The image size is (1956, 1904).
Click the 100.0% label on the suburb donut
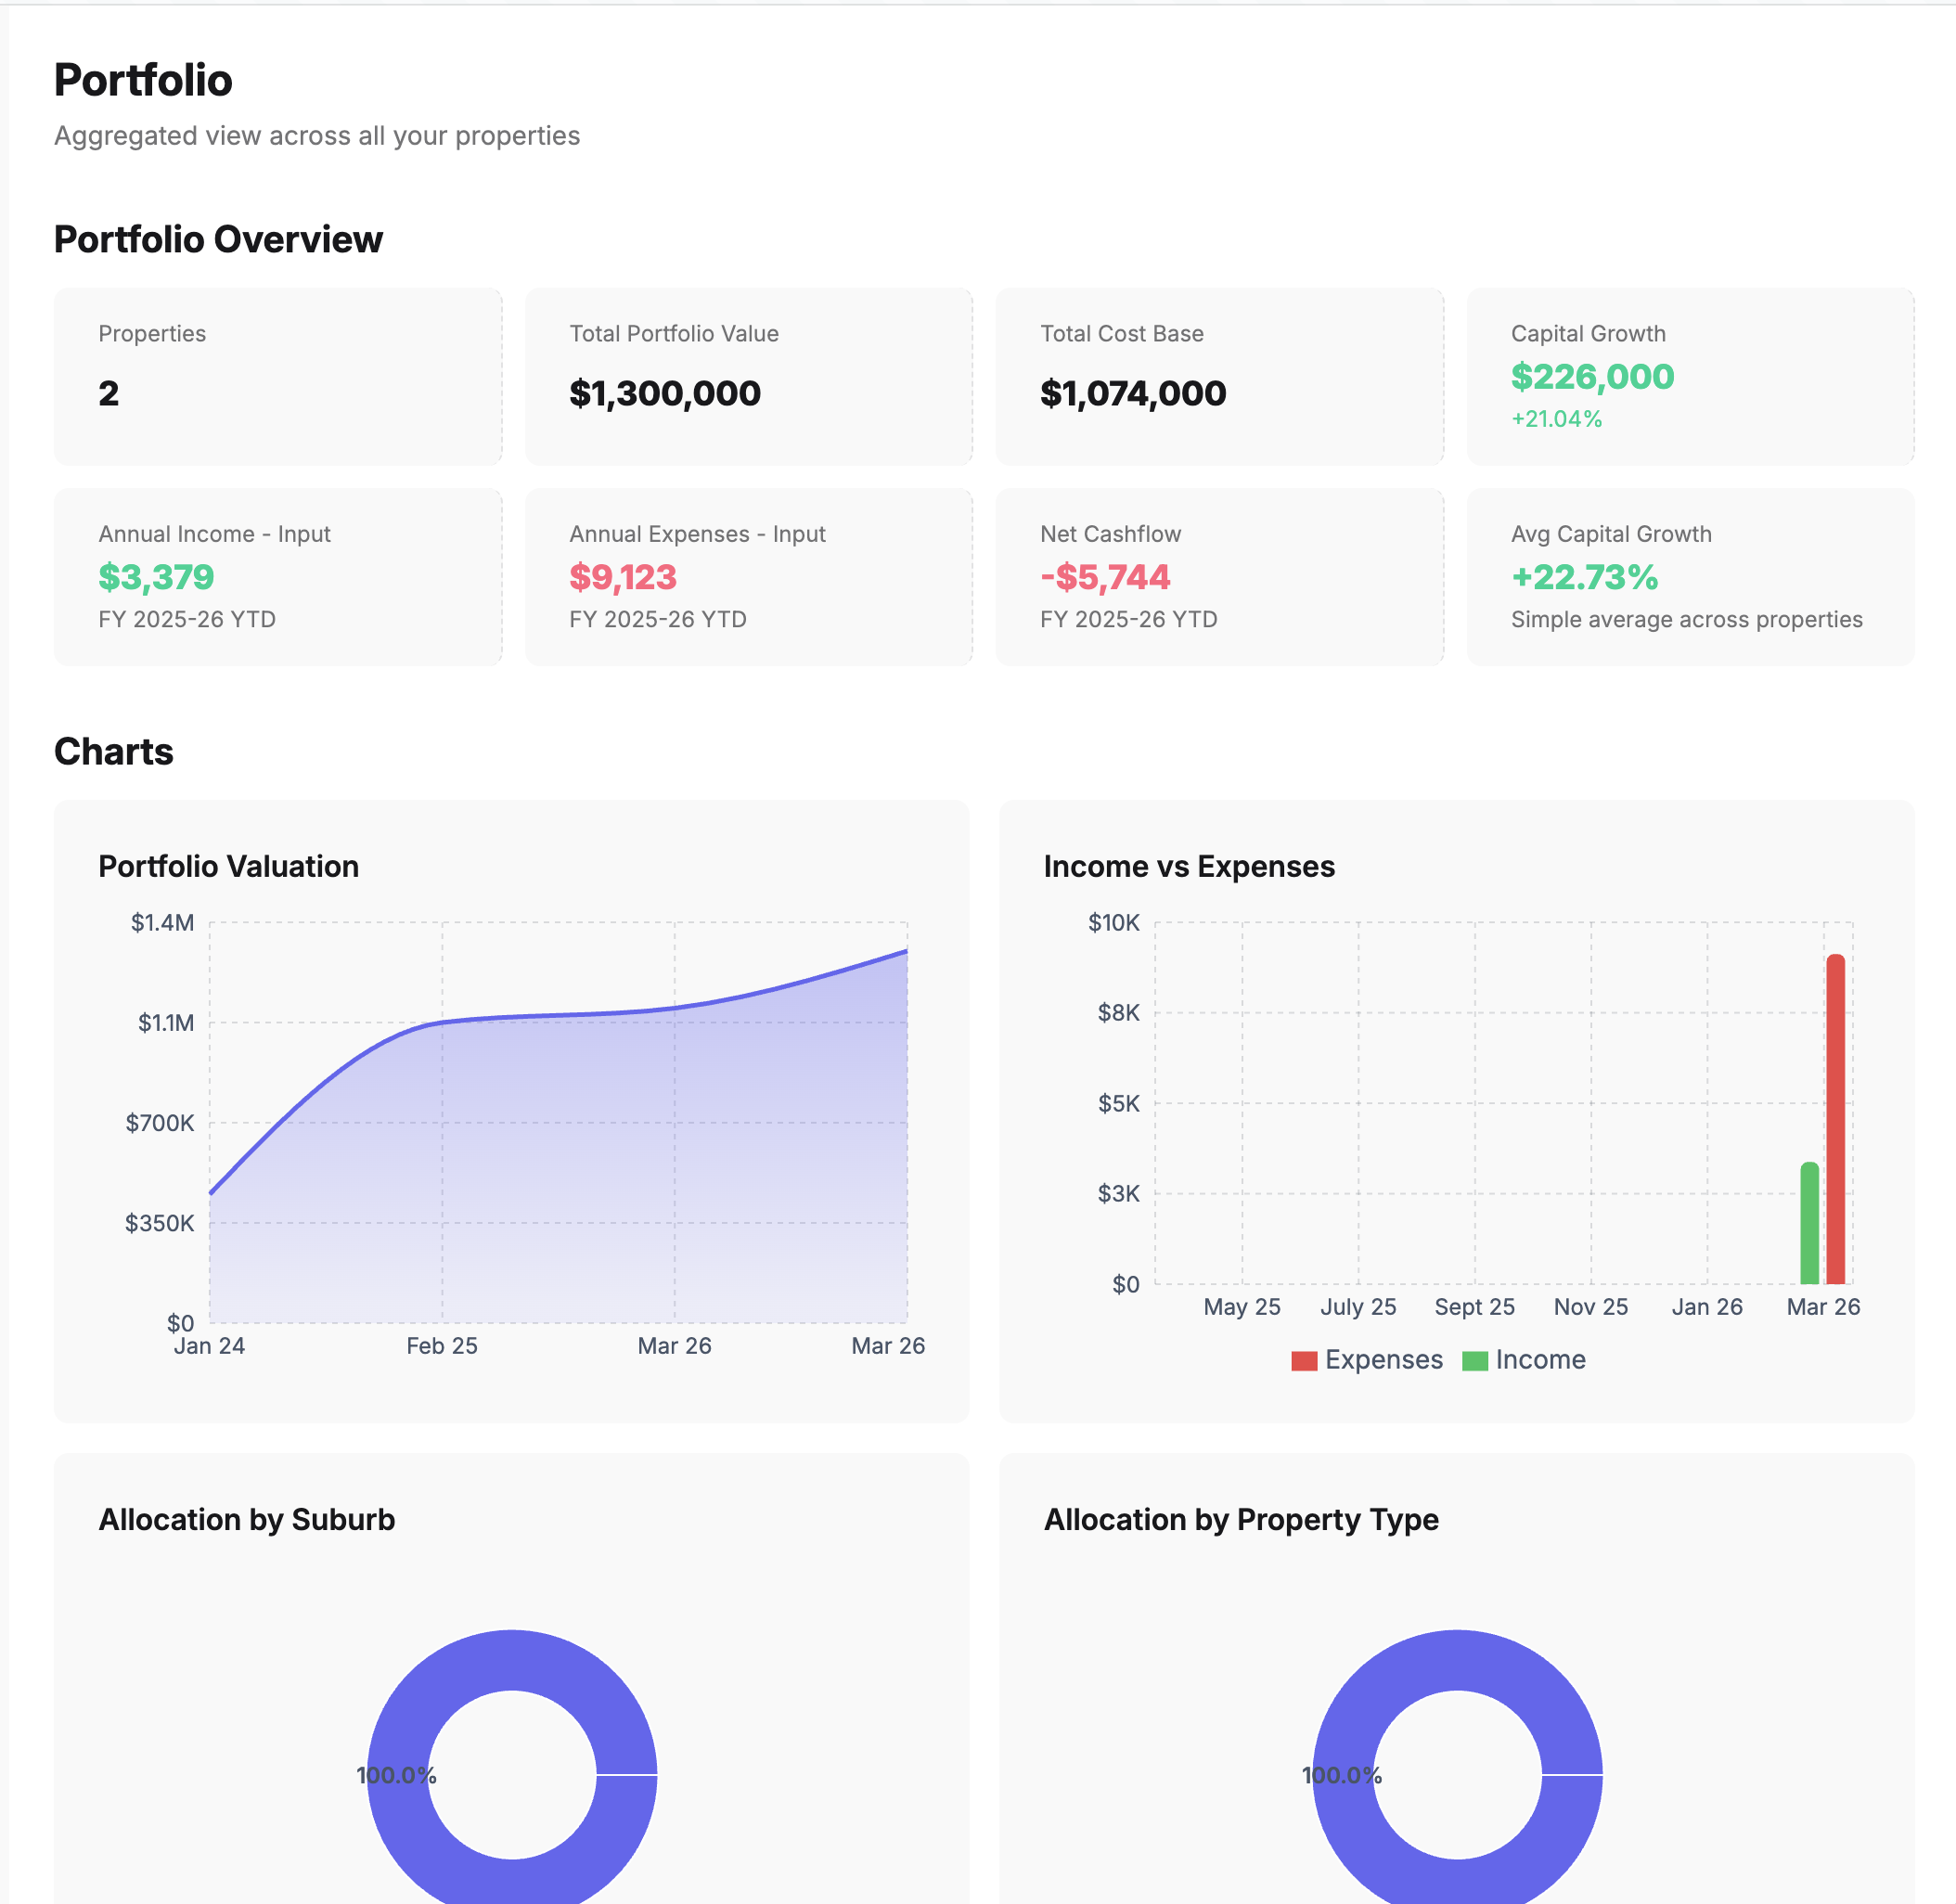pos(397,1776)
